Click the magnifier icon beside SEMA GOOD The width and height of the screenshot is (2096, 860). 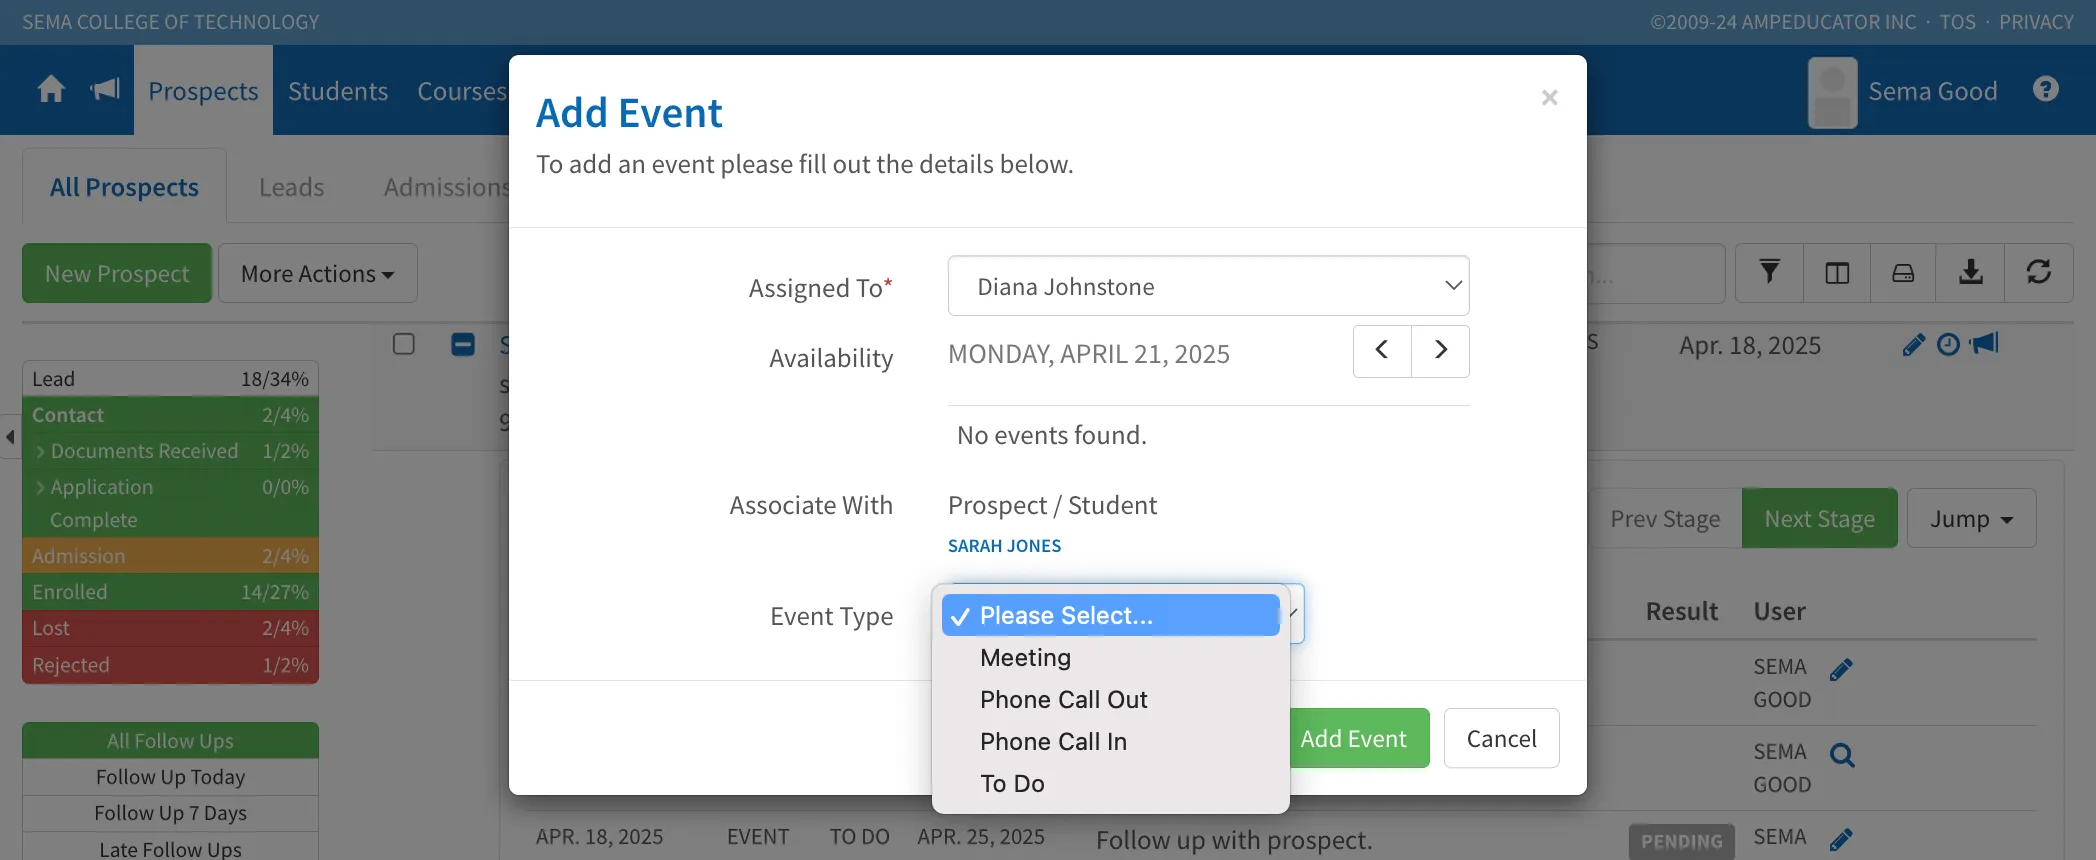point(1842,755)
